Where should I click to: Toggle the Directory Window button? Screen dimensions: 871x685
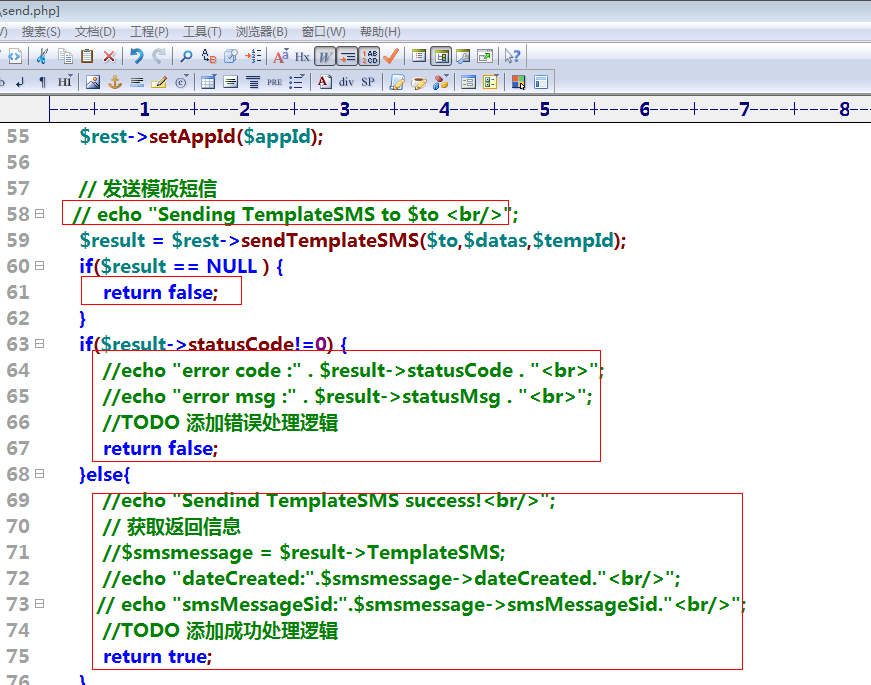(x=441, y=56)
